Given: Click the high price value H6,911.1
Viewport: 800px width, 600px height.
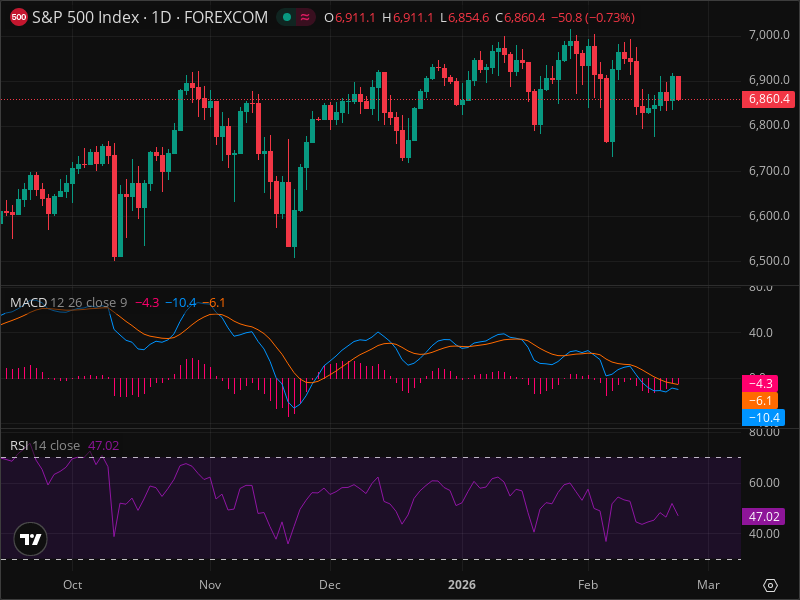Looking at the screenshot, I should 408,18.
